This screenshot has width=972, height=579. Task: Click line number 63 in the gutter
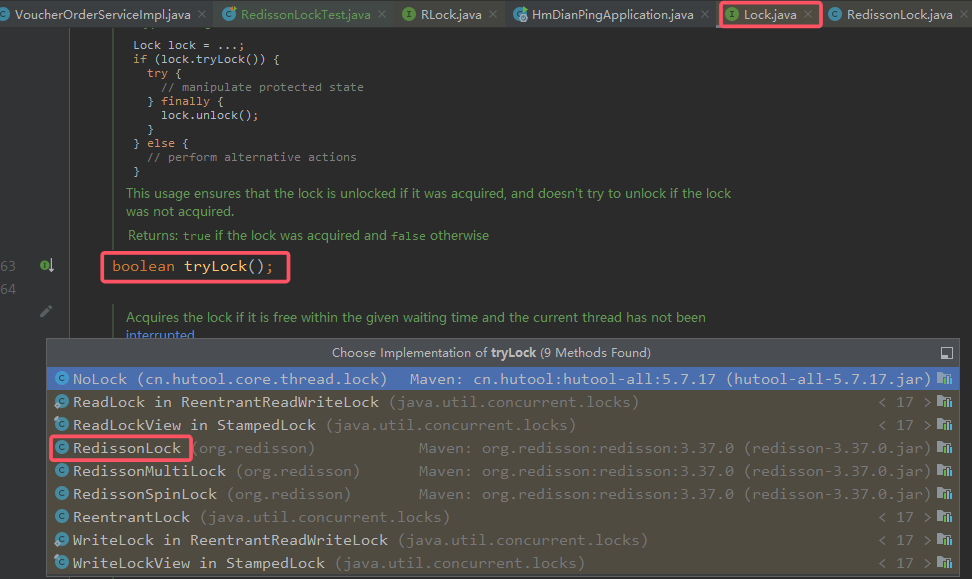[8, 266]
